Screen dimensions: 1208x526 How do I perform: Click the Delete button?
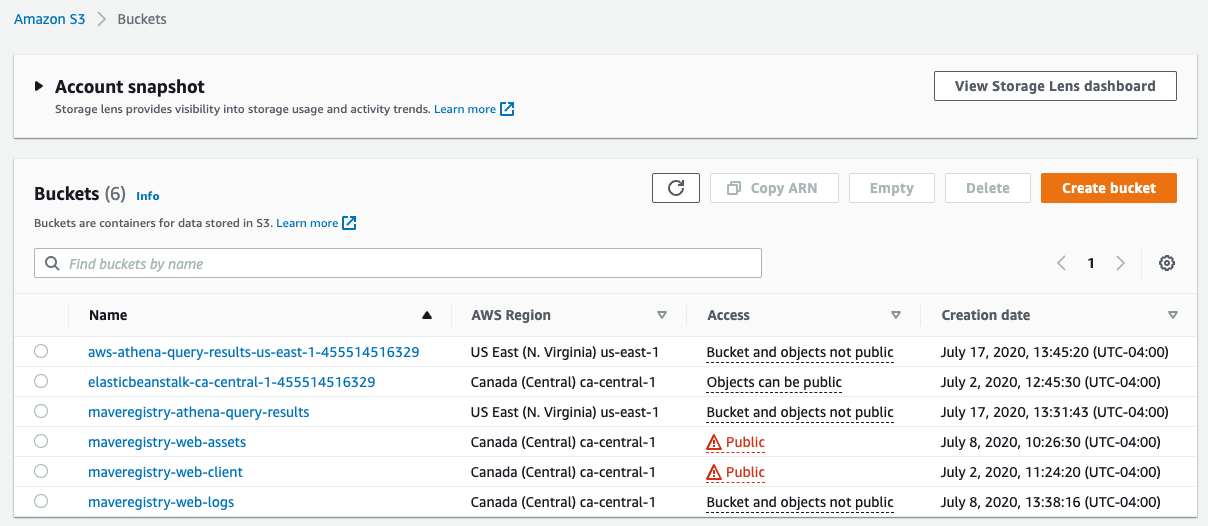pyautogui.click(x=988, y=188)
